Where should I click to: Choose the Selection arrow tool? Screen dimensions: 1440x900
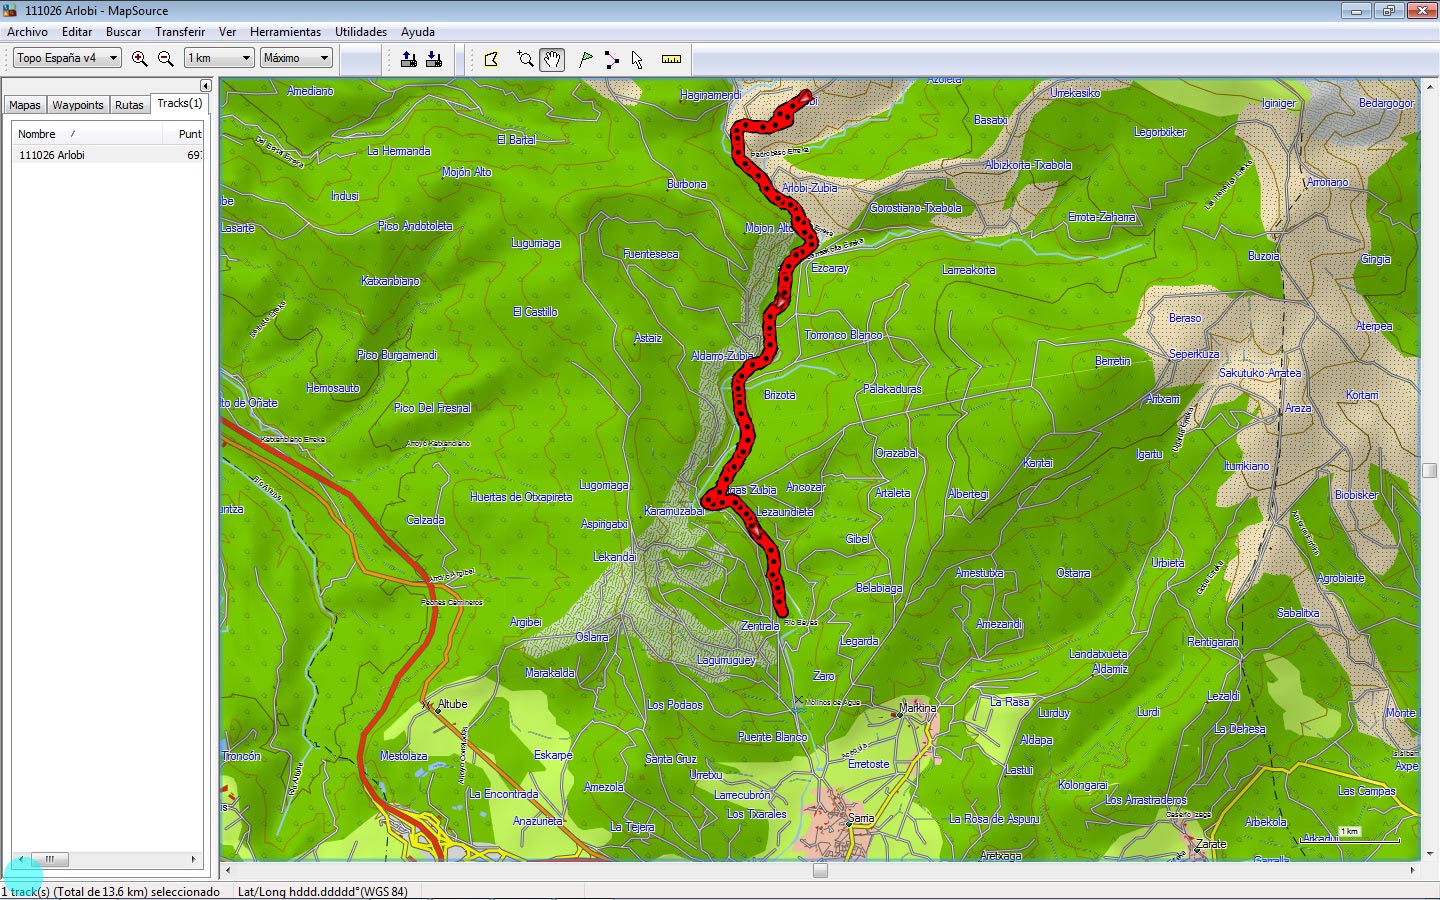coord(637,59)
